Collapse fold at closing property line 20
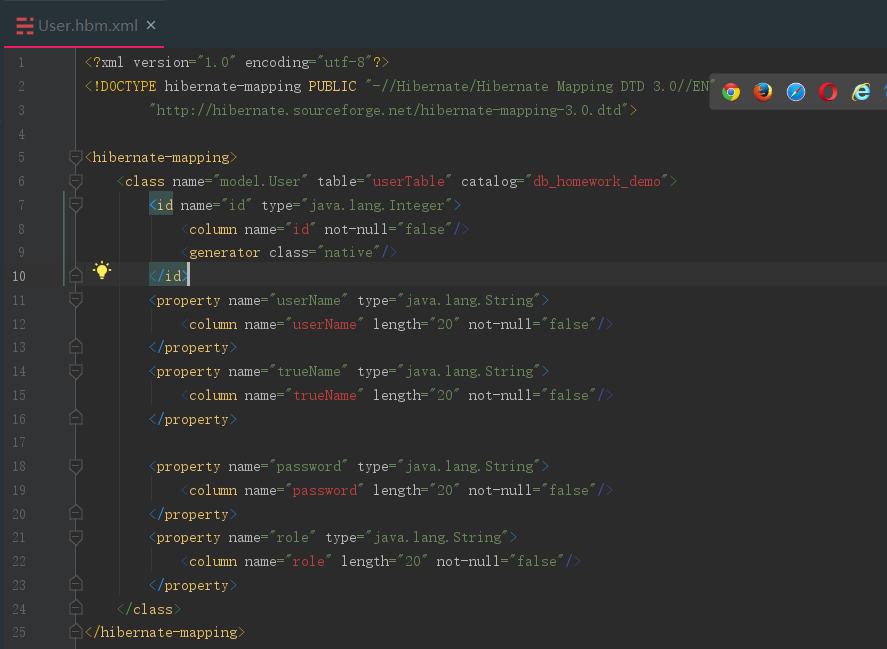The width and height of the screenshot is (887, 649). [x=75, y=514]
